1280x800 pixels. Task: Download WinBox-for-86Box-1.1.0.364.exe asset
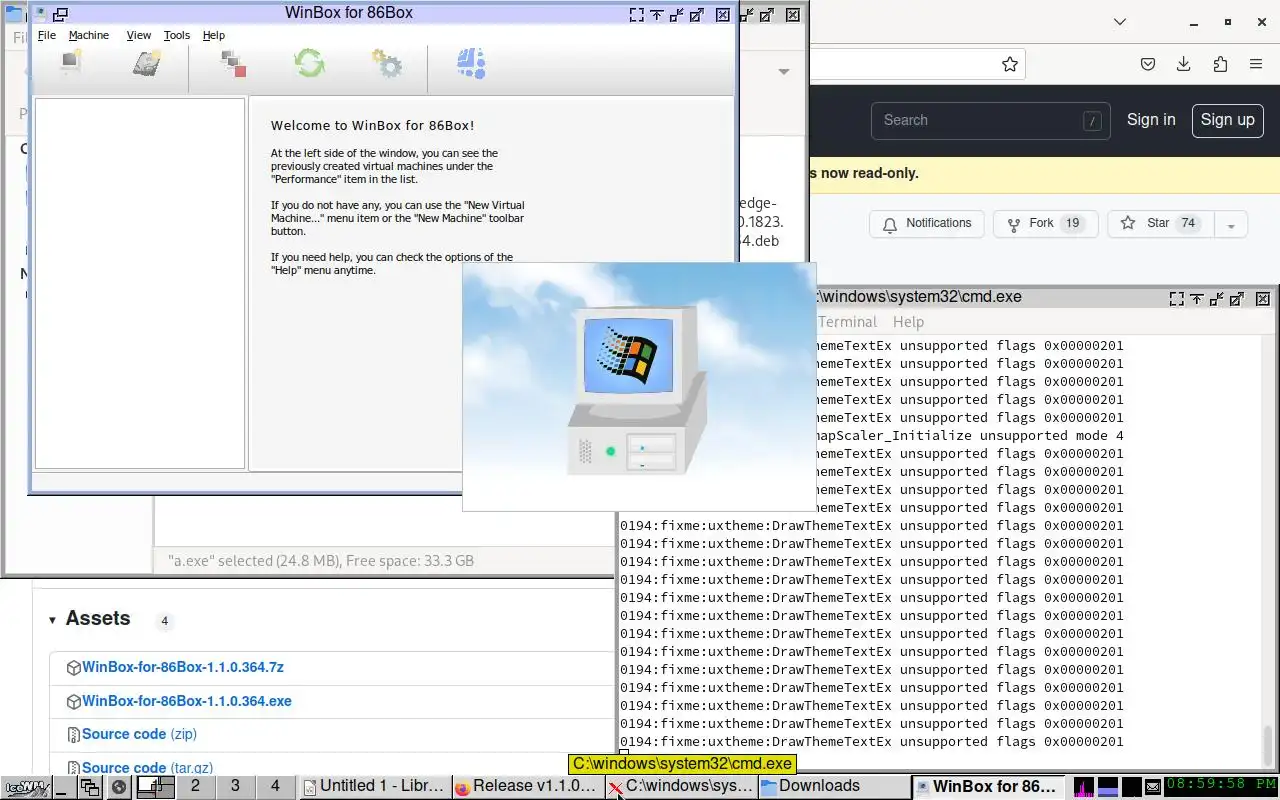(x=187, y=701)
